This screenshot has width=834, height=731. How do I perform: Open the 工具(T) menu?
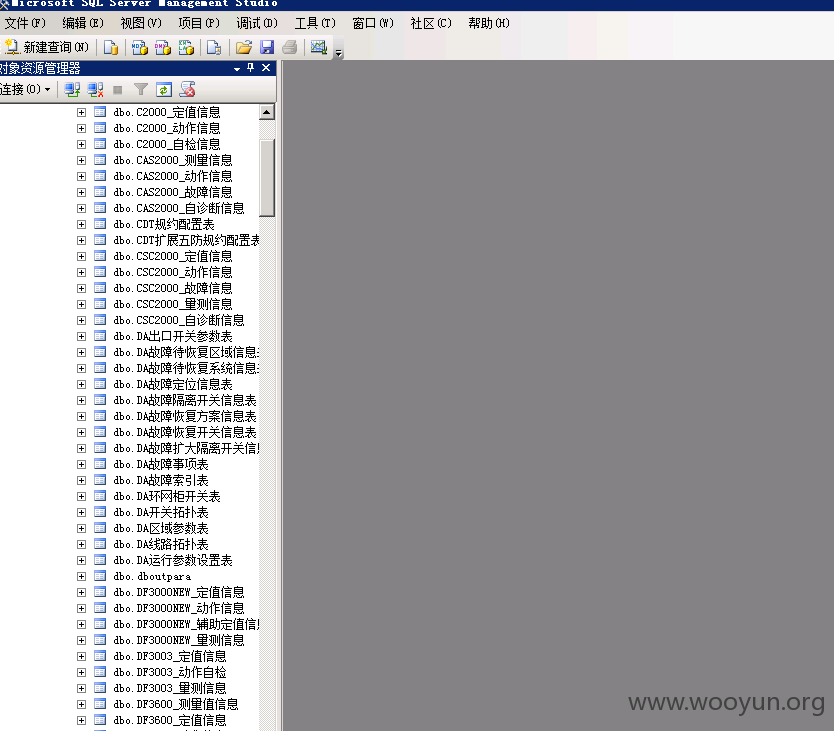coord(315,23)
